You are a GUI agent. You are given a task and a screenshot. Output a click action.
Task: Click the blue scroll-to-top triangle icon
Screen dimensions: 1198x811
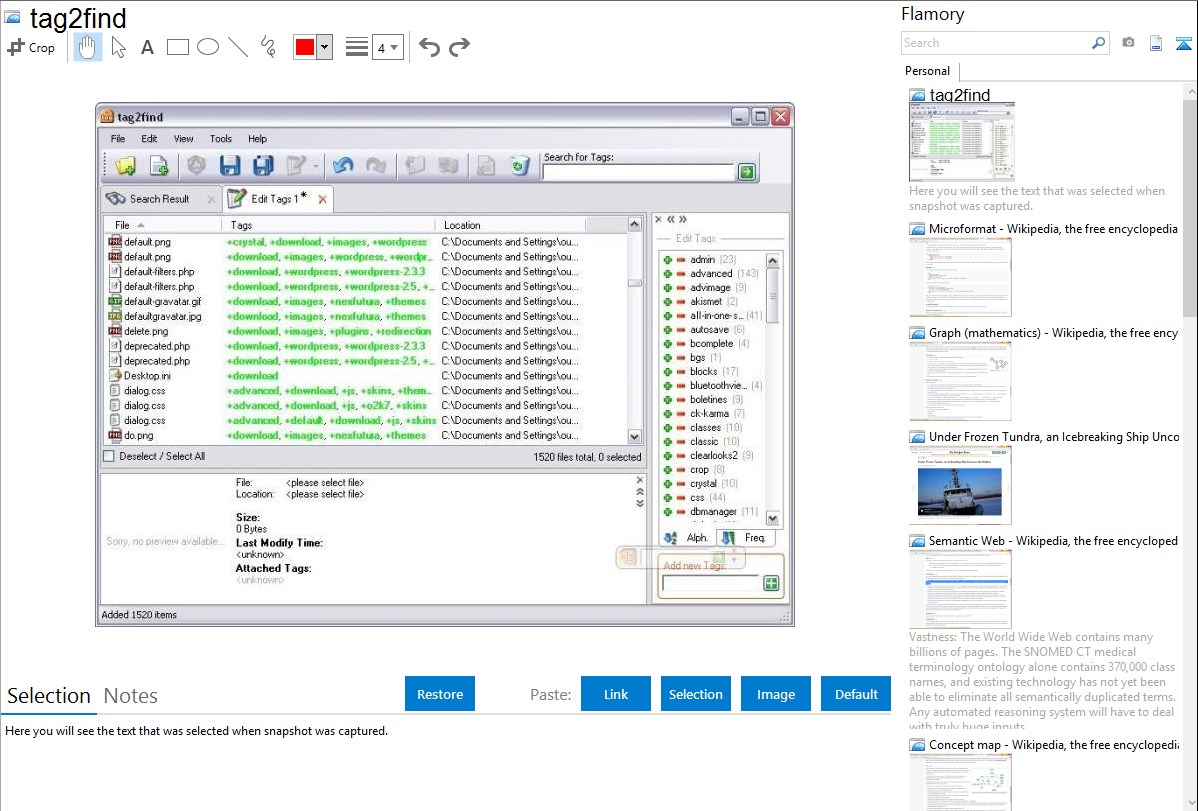click(x=1183, y=43)
